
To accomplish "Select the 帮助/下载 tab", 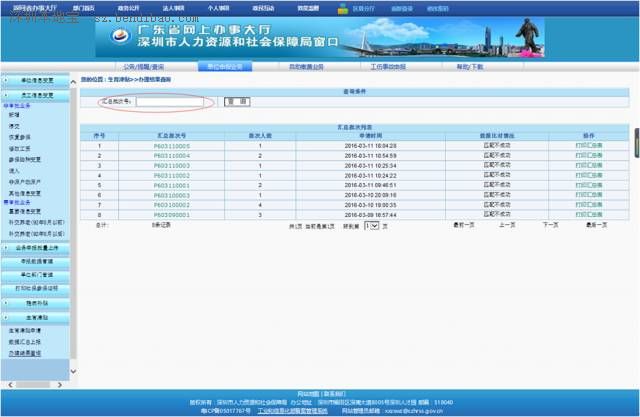I will click(469, 66).
